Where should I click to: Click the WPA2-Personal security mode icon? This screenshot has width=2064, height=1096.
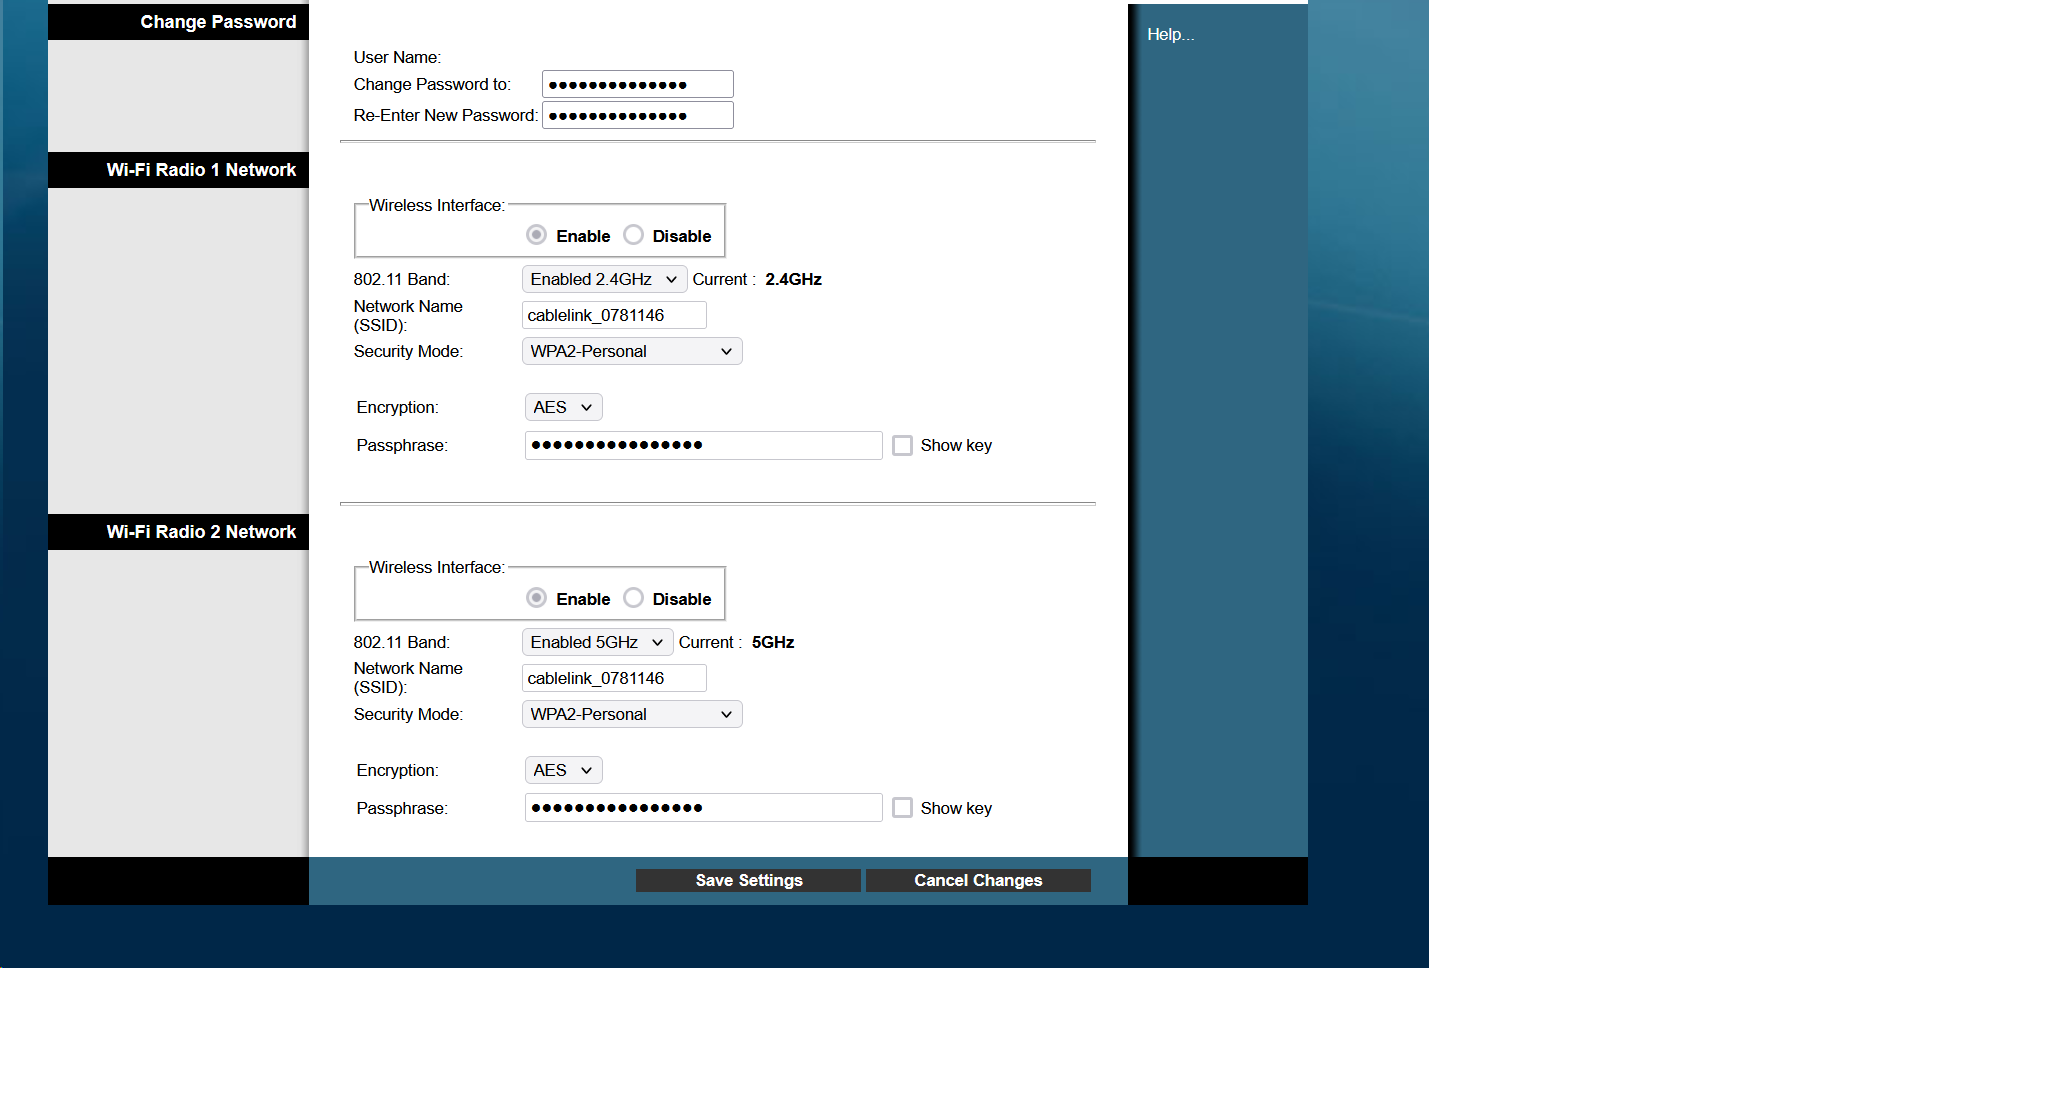pyautogui.click(x=633, y=352)
